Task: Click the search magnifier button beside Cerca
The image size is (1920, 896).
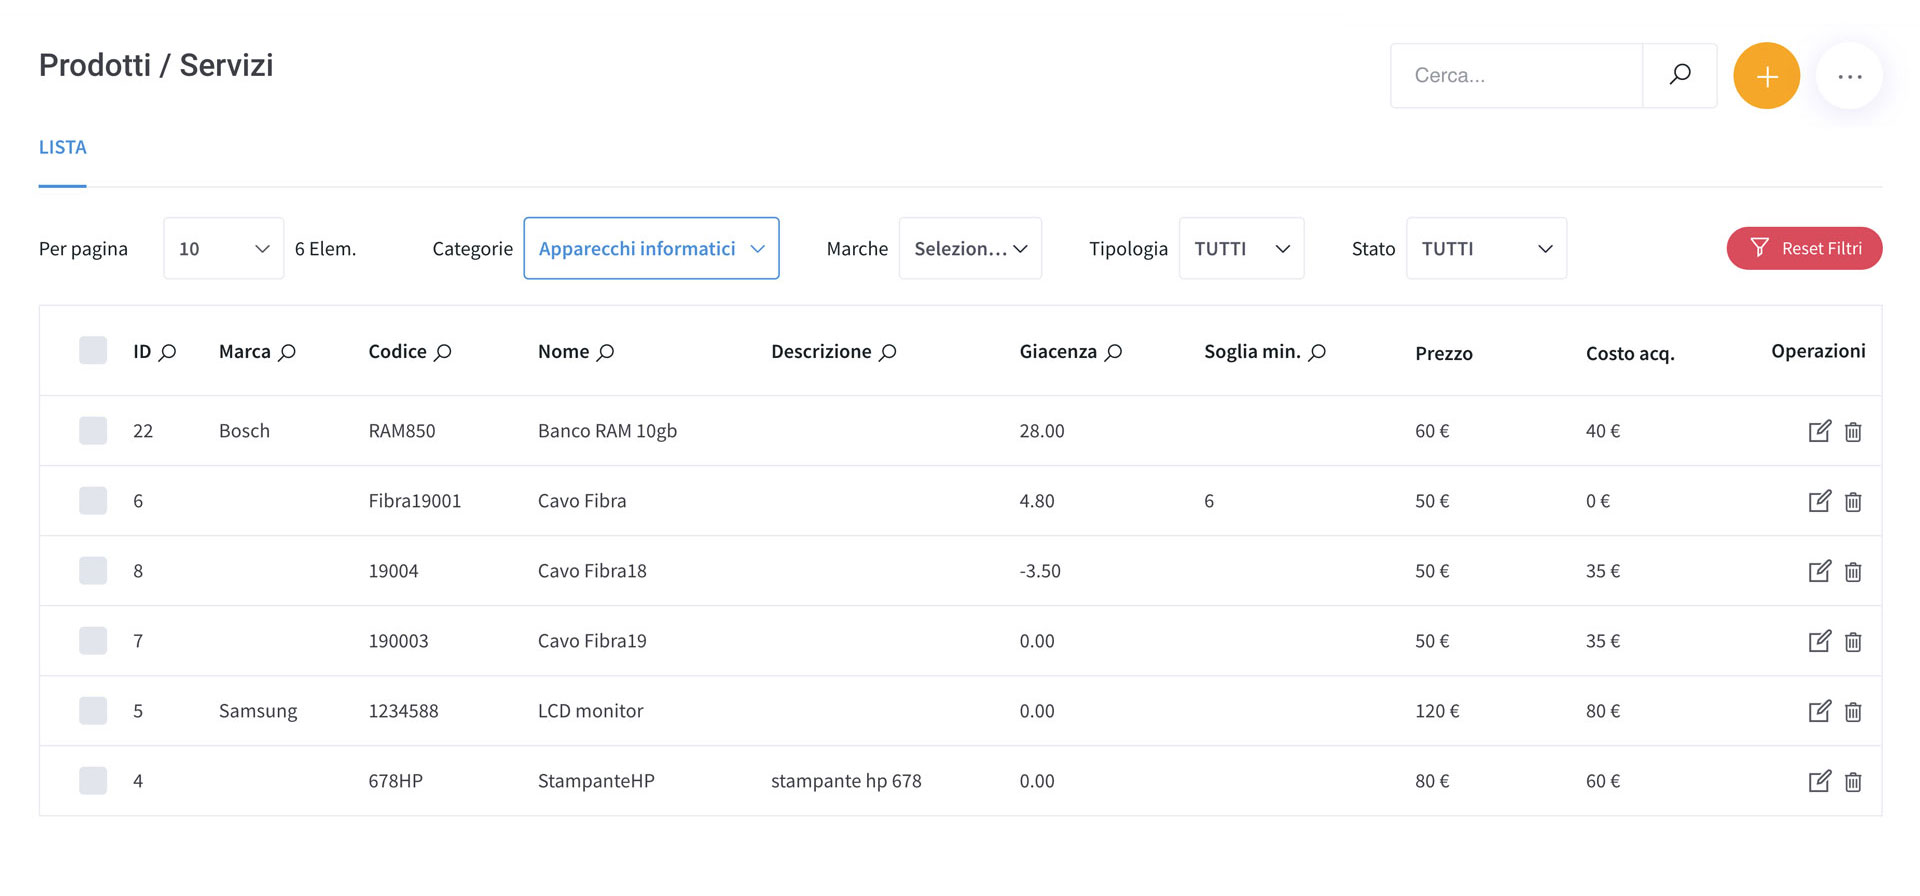Action: (1680, 75)
